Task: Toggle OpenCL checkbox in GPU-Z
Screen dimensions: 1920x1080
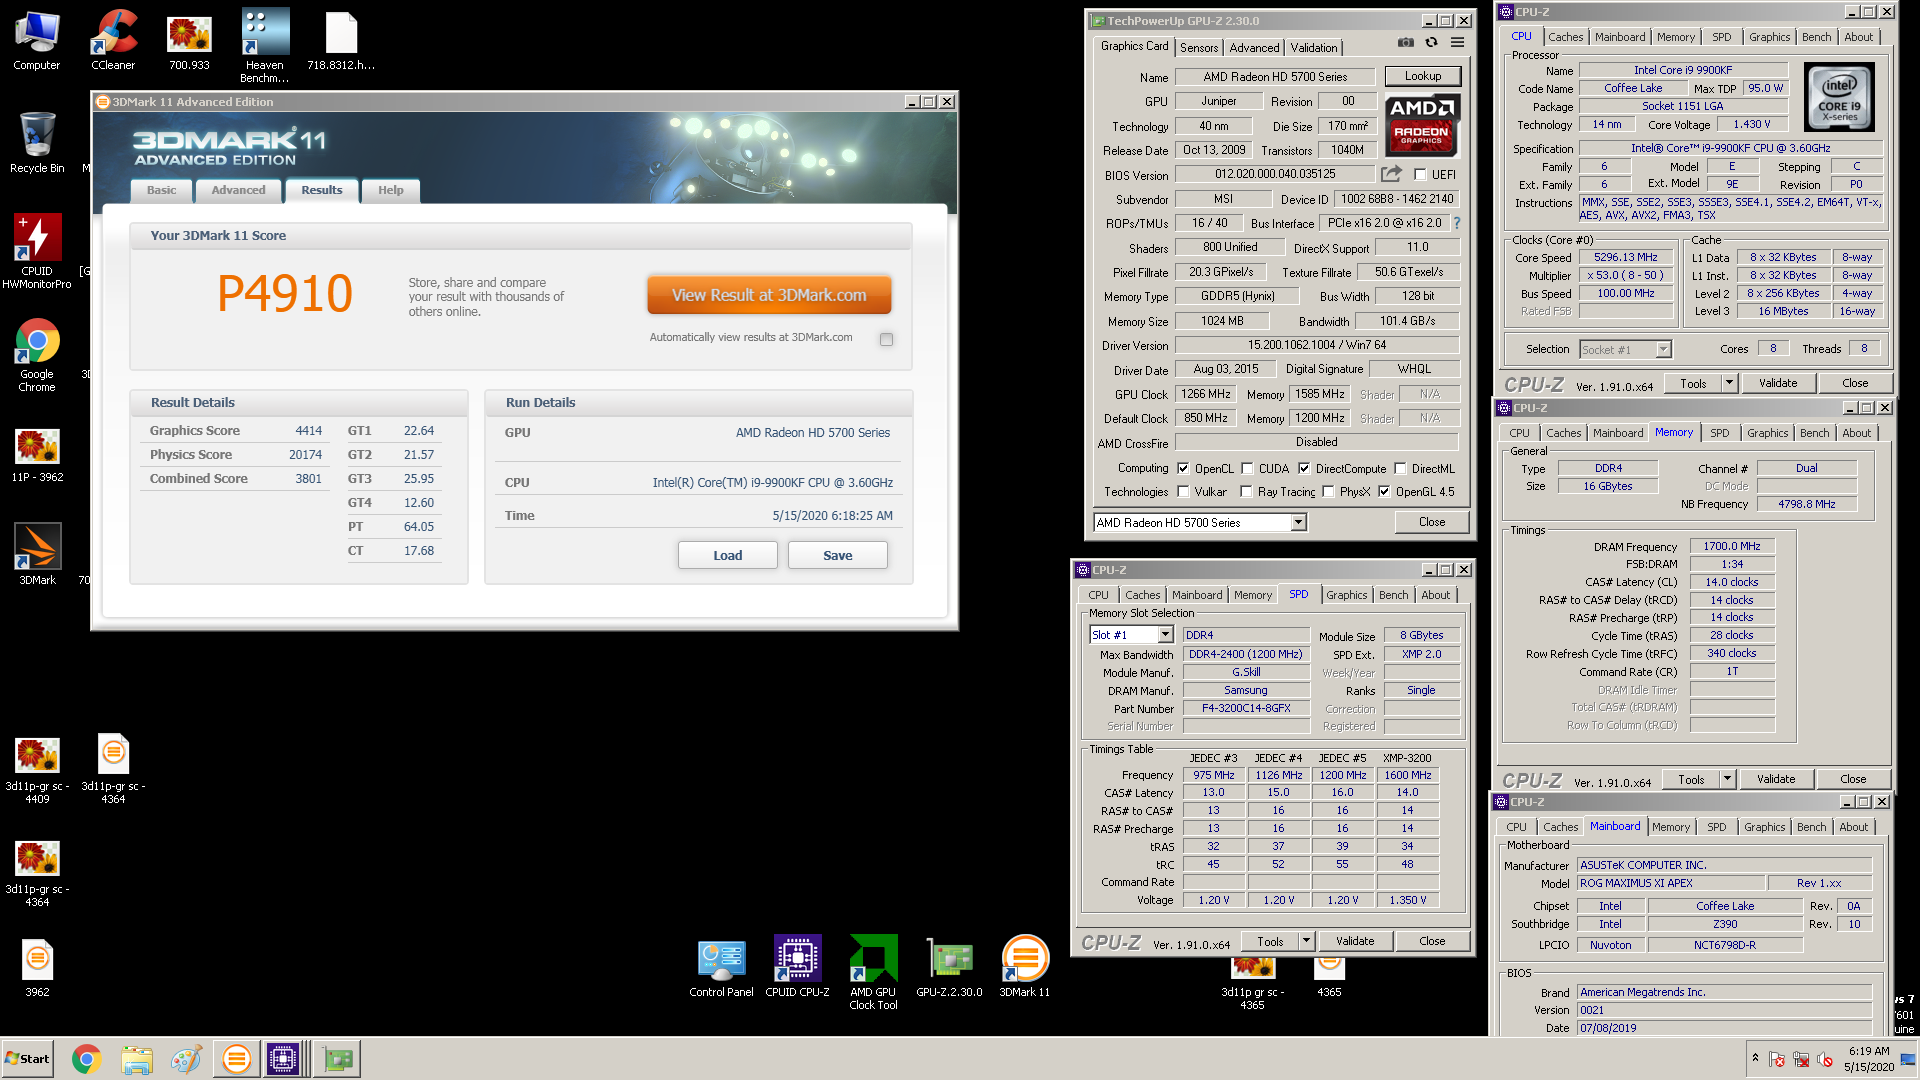Action: [x=1183, y=468]
